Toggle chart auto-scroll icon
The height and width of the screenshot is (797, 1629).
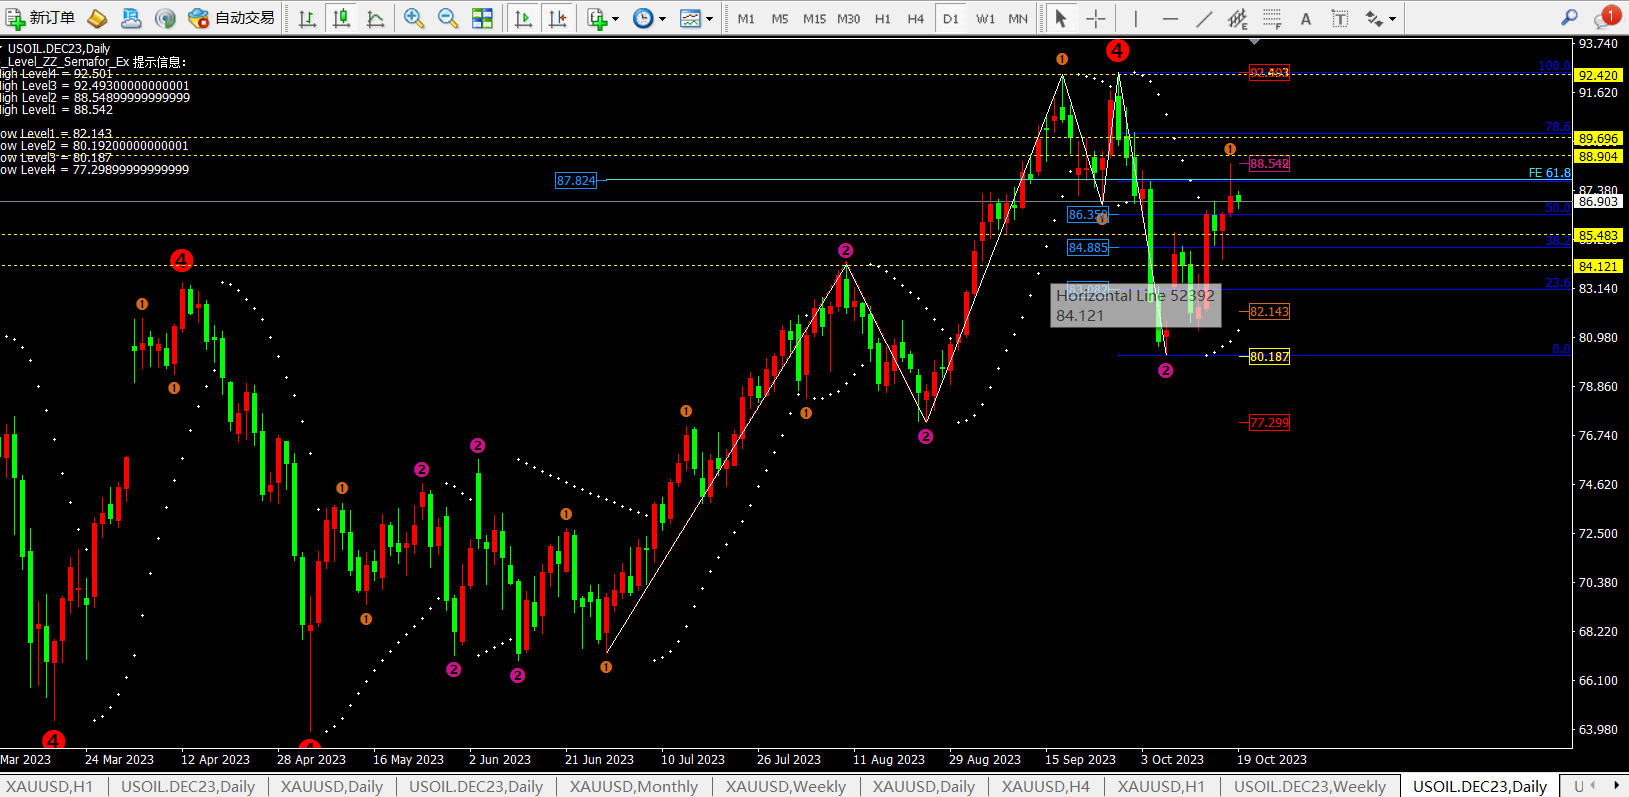(523, 18)
